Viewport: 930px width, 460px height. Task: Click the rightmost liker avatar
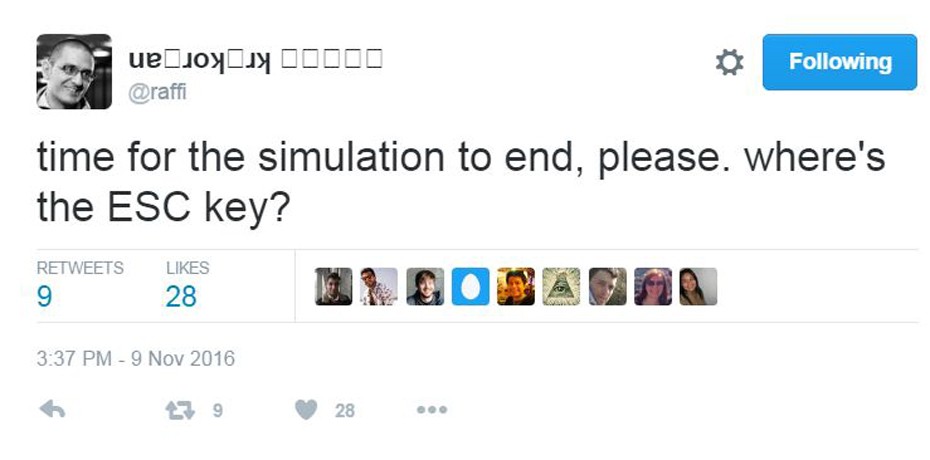point(698,286)
